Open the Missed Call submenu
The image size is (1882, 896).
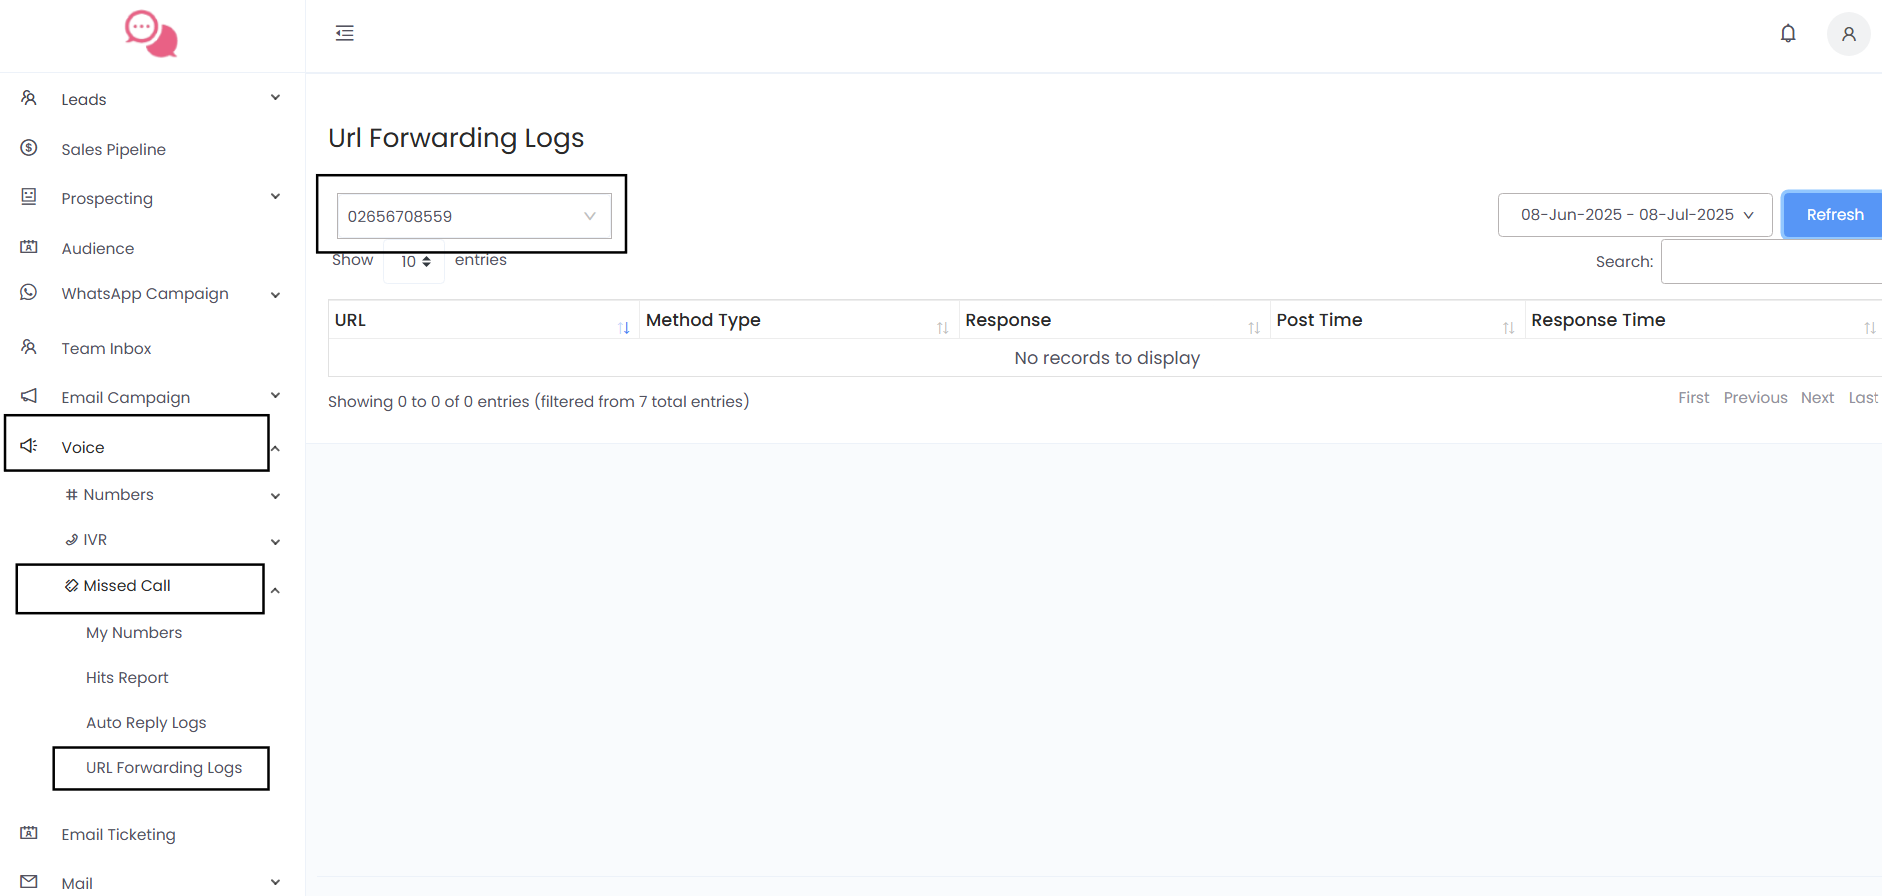tap(127, 586)
